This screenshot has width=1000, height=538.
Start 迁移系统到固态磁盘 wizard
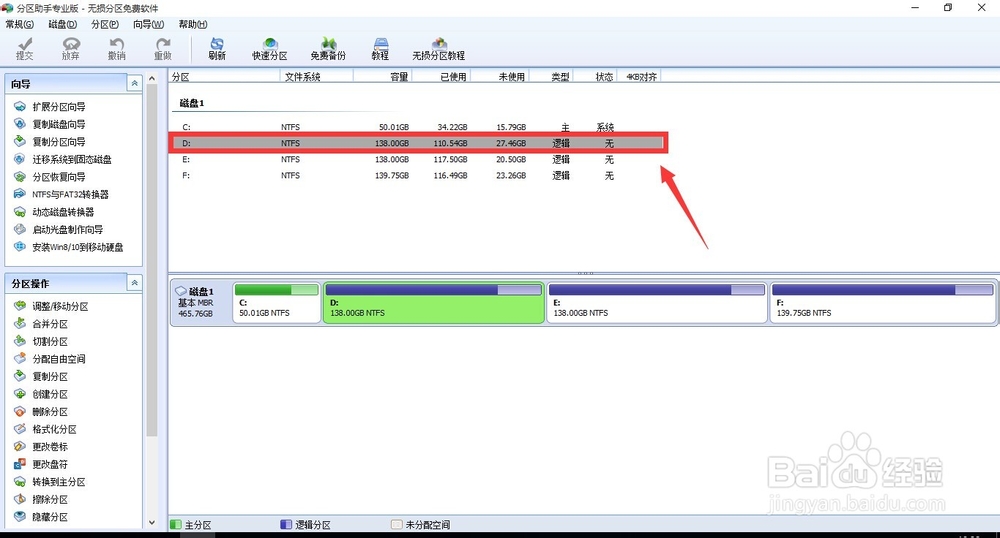[x=63, y=159]
